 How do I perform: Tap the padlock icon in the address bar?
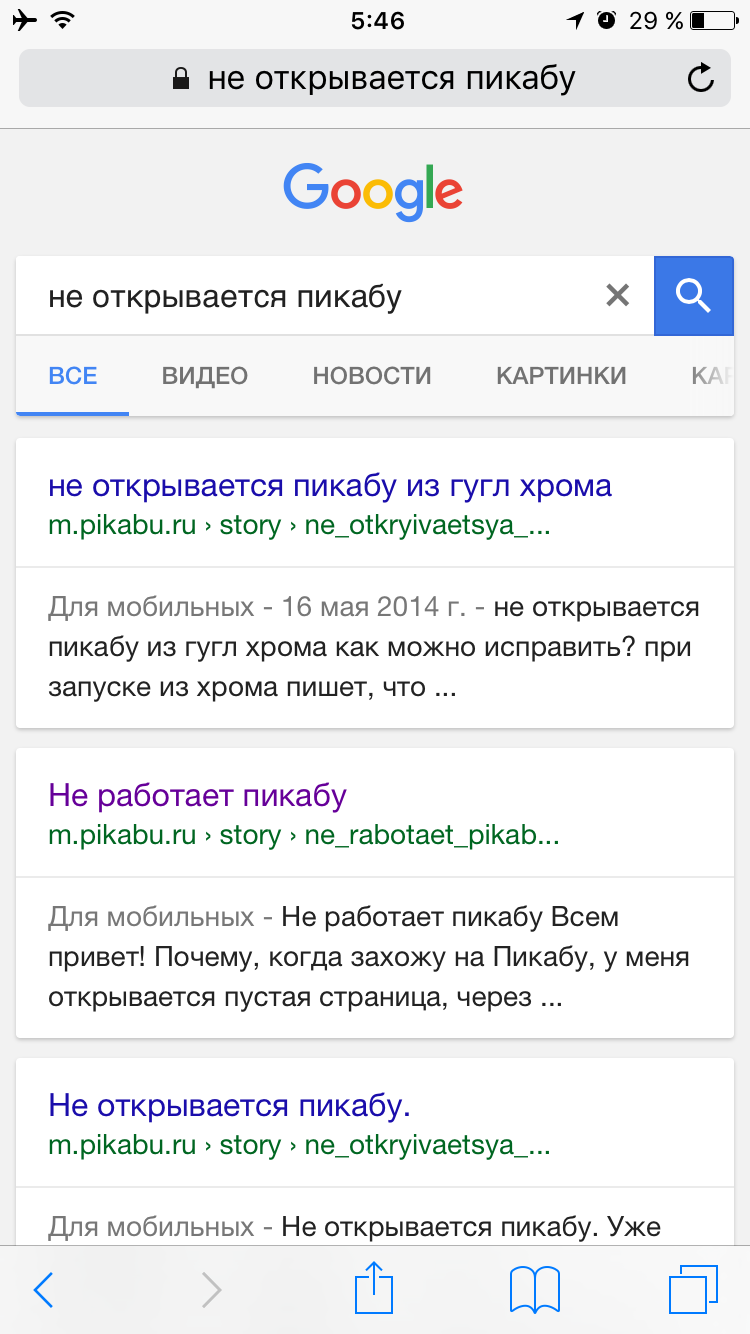(181, 78)
